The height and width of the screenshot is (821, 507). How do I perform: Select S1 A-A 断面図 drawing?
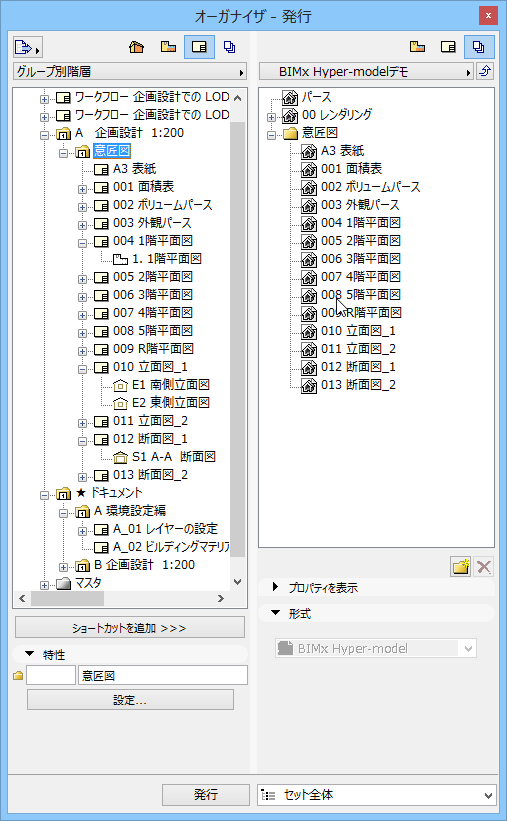point(174,457)
